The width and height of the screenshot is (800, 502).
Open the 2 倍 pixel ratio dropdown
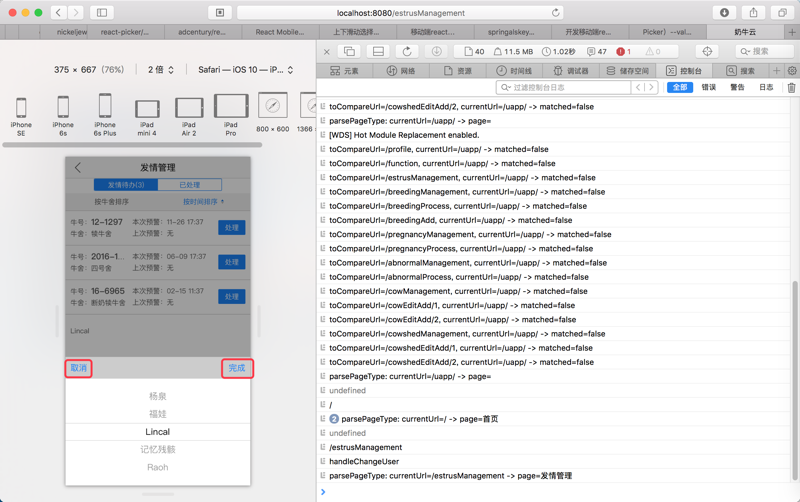tap(161, 69)
